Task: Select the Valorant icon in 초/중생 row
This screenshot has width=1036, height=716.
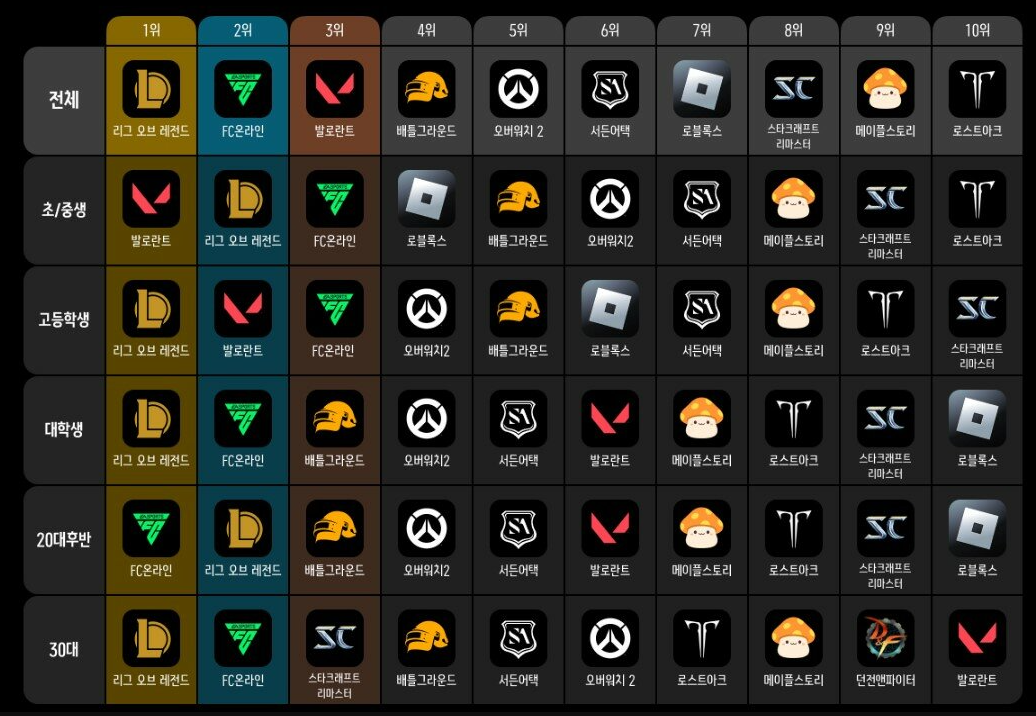Action: [x=151, y=199]
